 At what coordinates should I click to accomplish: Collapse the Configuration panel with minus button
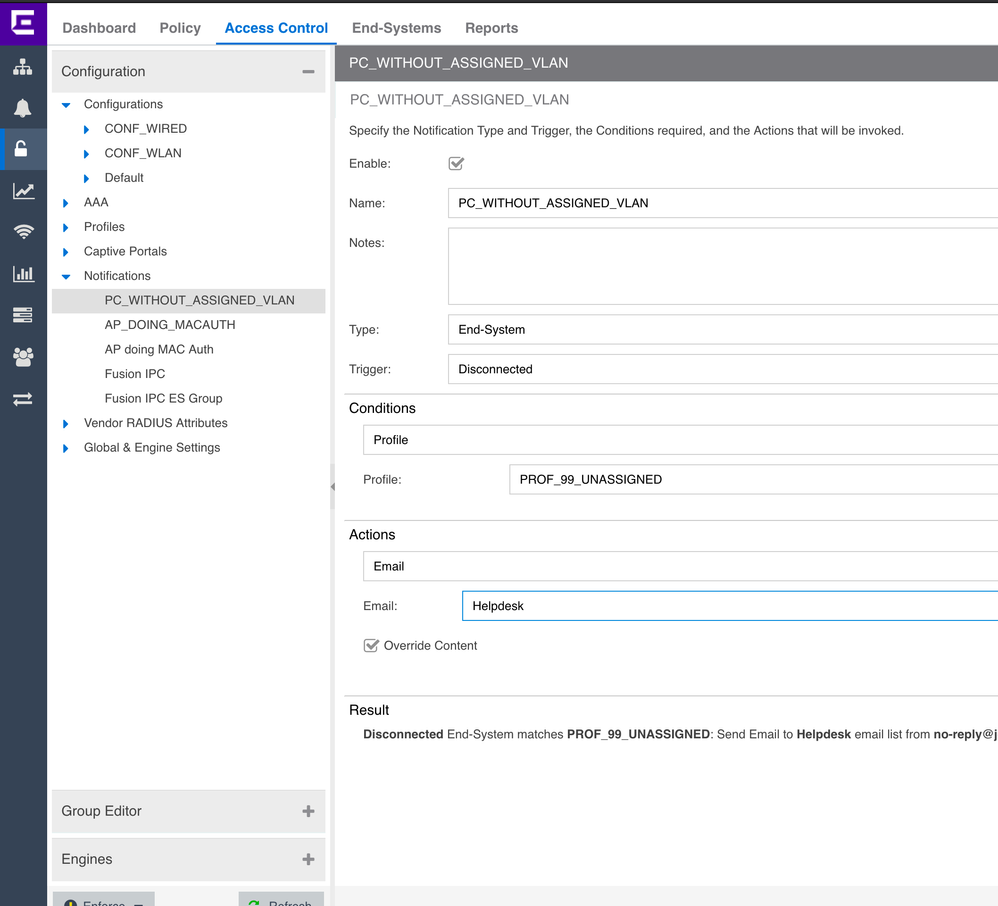[308, 72]
